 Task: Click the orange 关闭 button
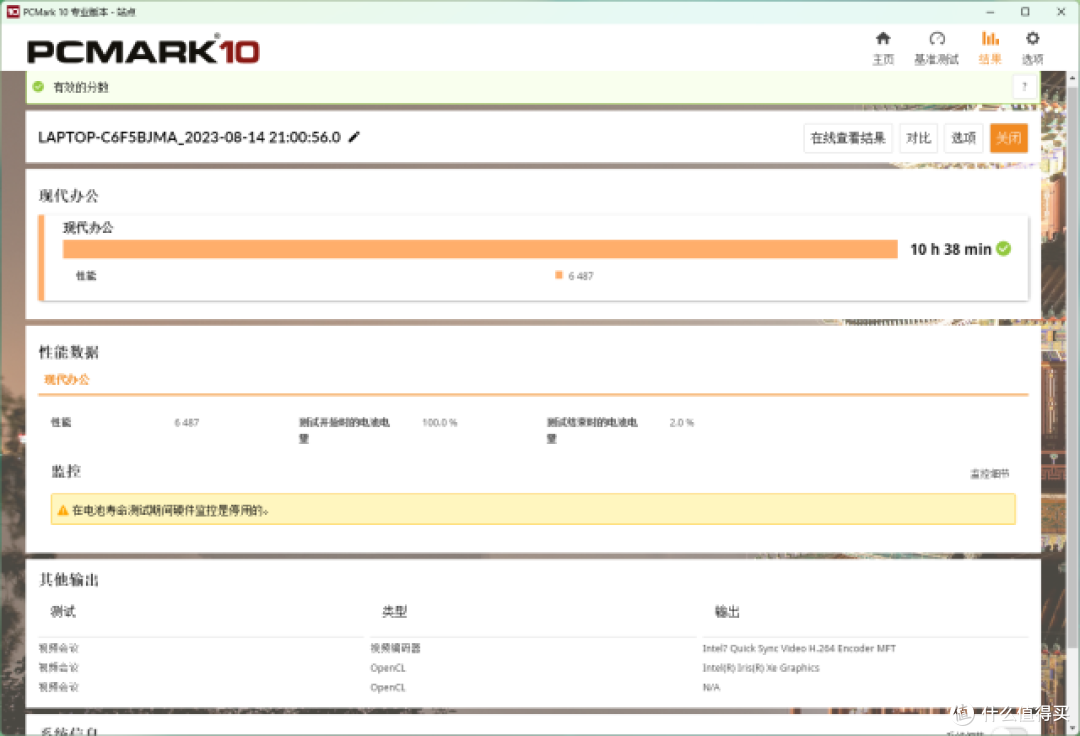coord(1008,138)
